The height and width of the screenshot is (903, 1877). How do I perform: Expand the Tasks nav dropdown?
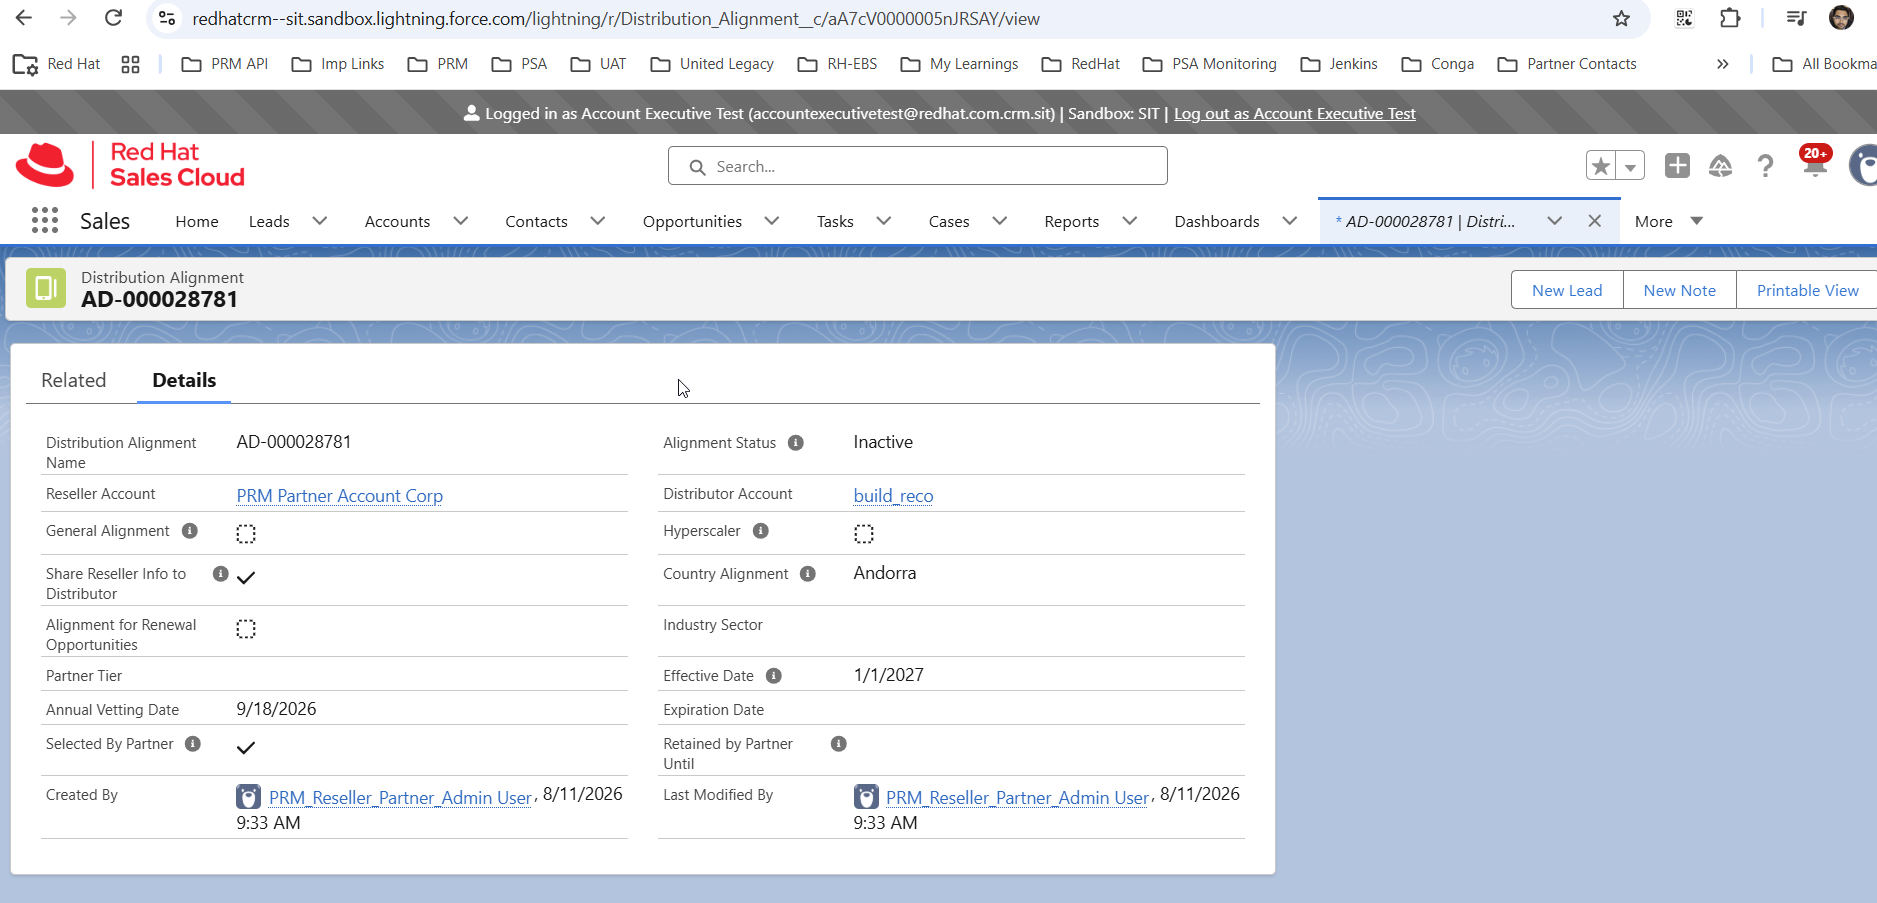tap(884, 221)
